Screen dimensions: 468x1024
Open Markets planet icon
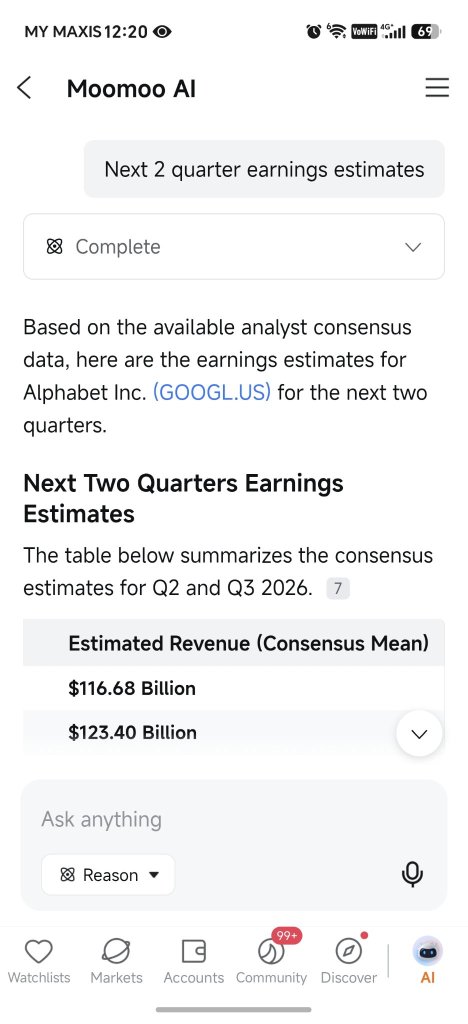[116, 952]
